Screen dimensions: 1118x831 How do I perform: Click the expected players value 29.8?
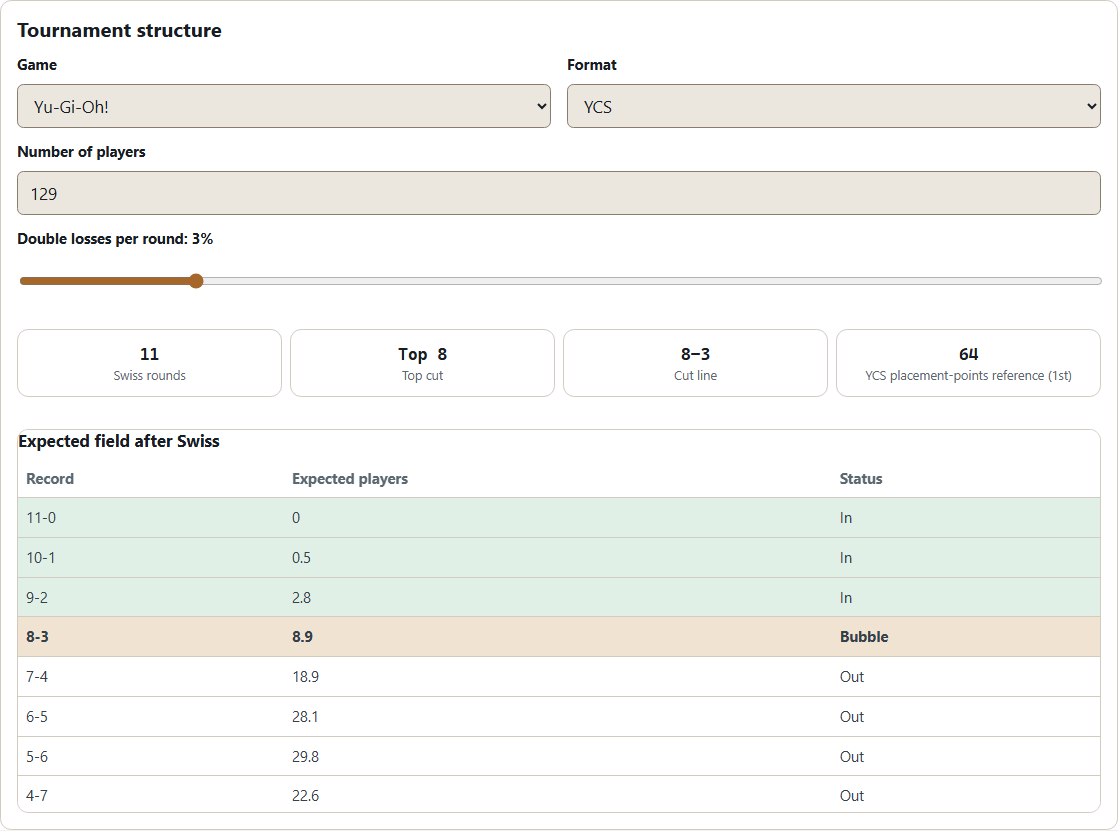[x=305, y=757]
